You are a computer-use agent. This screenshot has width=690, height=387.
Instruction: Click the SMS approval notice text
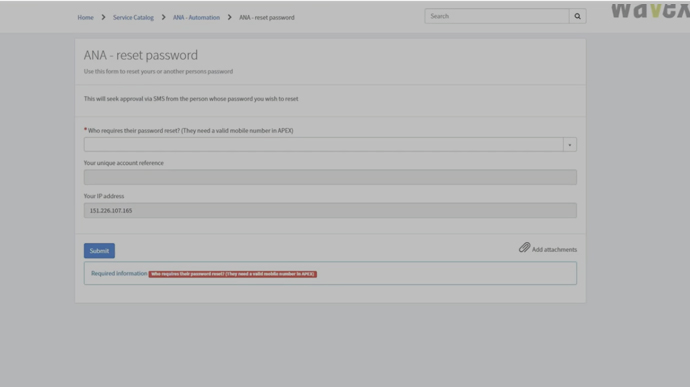(x=191, y=99)
